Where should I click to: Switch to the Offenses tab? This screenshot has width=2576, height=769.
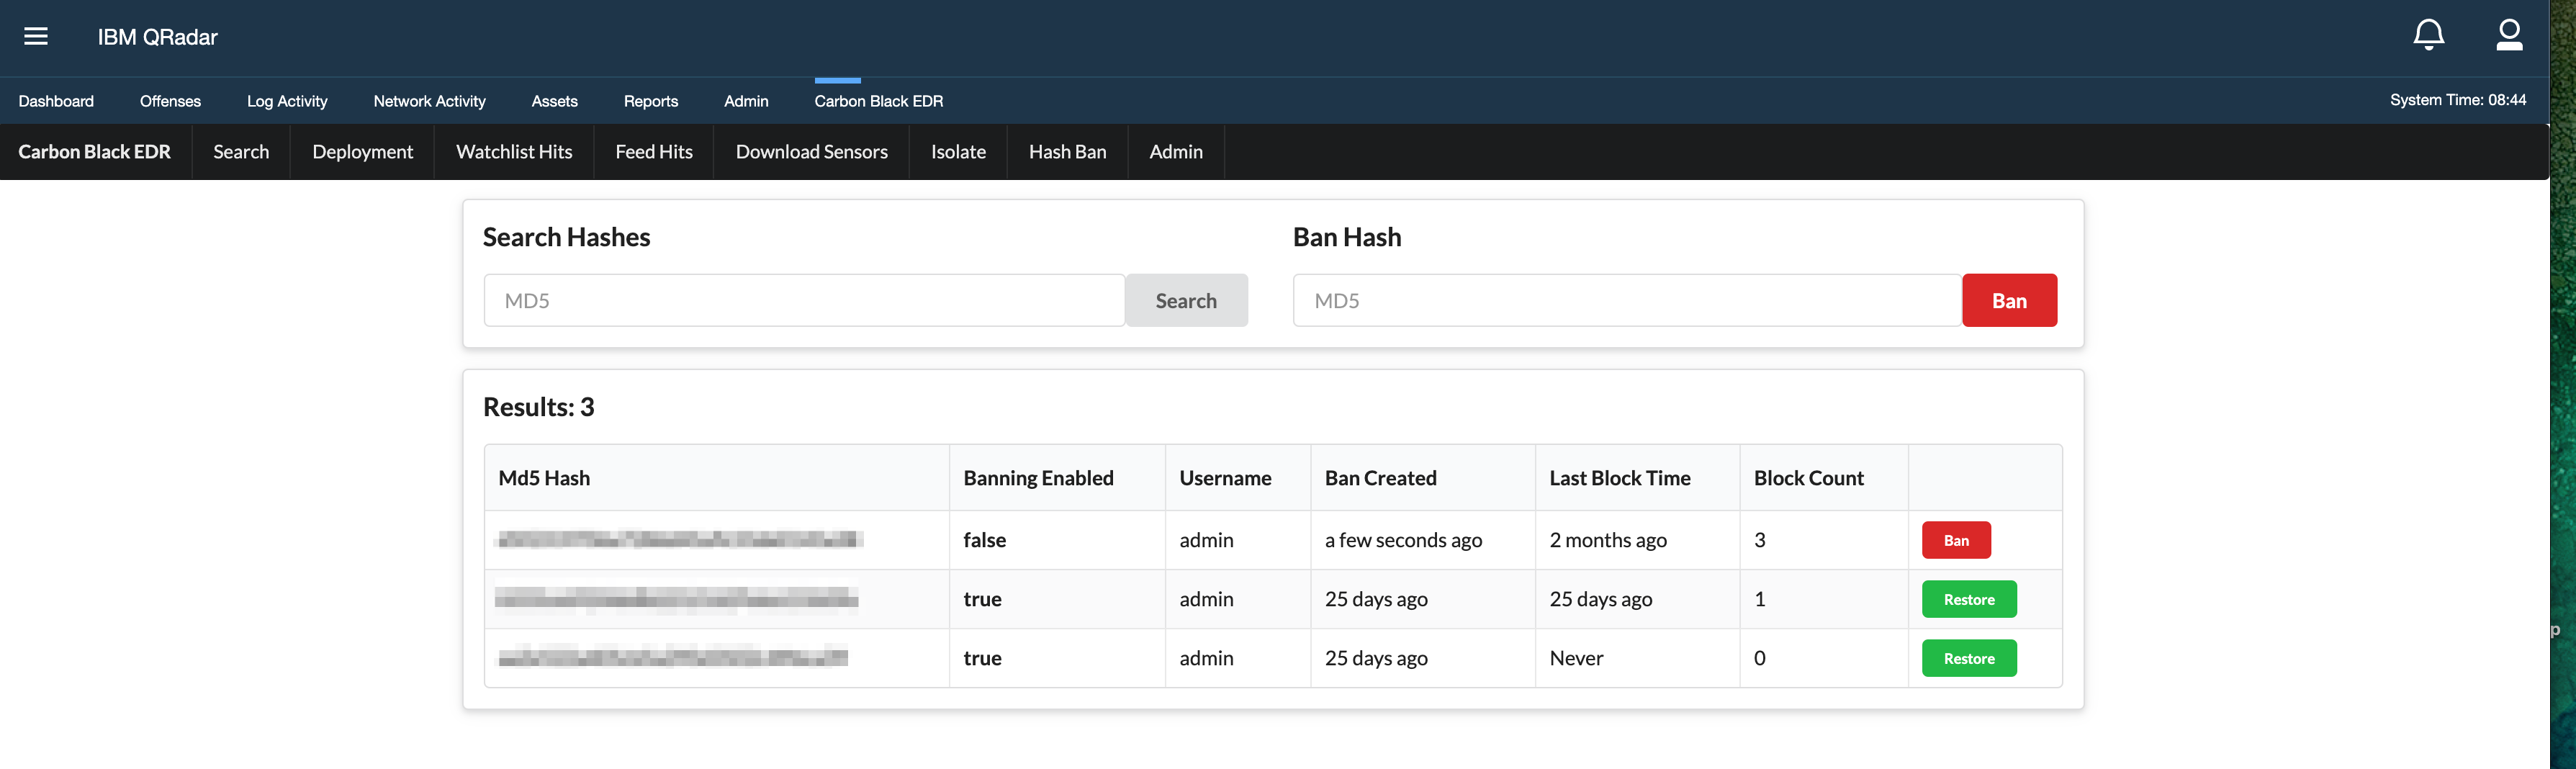(170, 101)
